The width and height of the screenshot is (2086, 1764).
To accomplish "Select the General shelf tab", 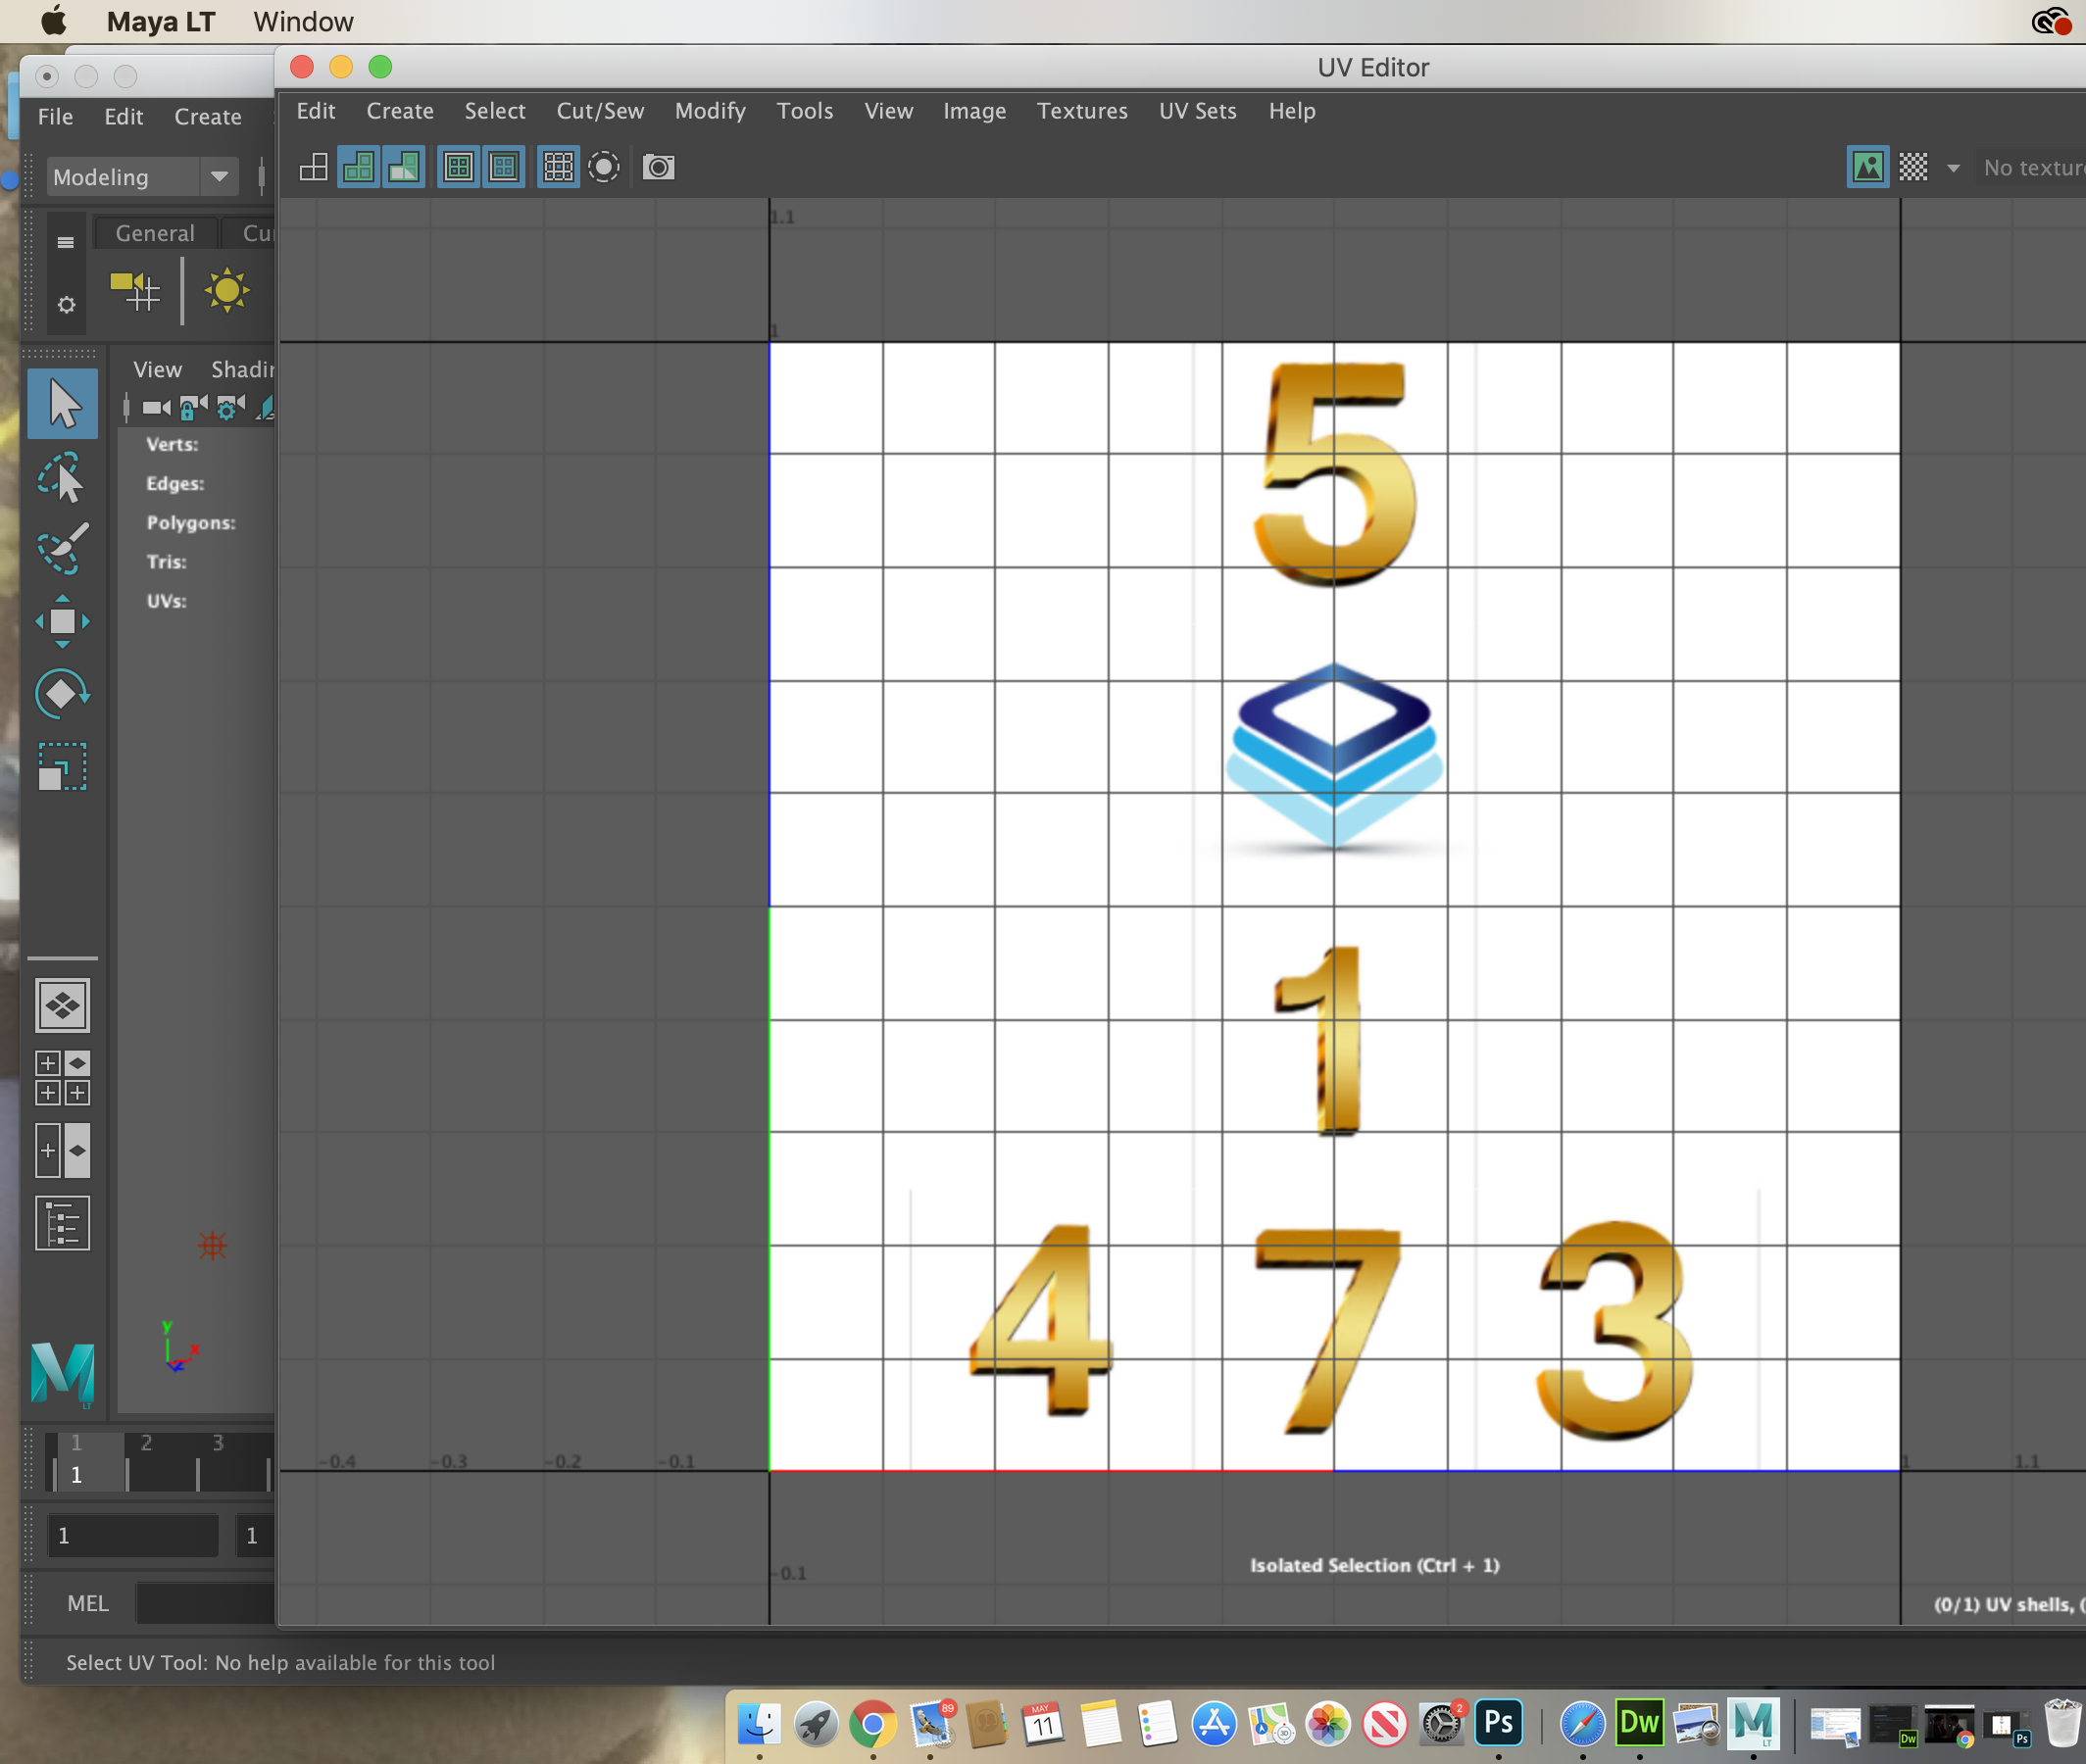I will tap(155, 233).
